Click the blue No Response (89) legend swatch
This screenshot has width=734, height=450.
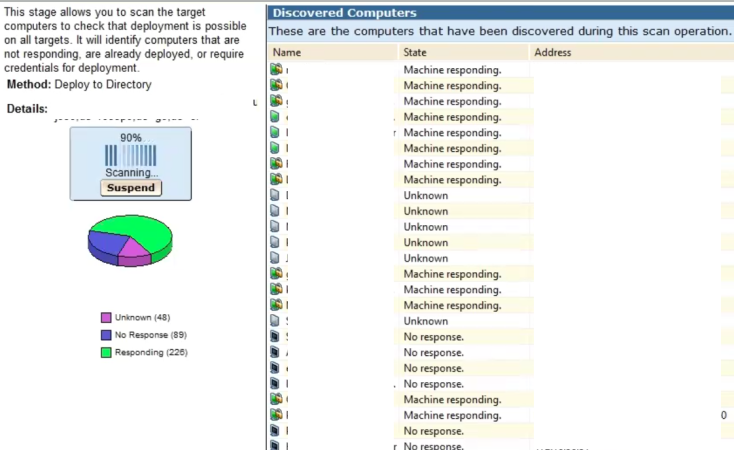click(x=106, y=335)
